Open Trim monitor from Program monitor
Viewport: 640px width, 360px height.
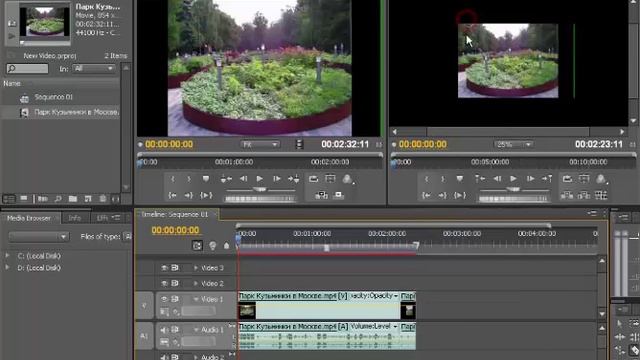601,196
